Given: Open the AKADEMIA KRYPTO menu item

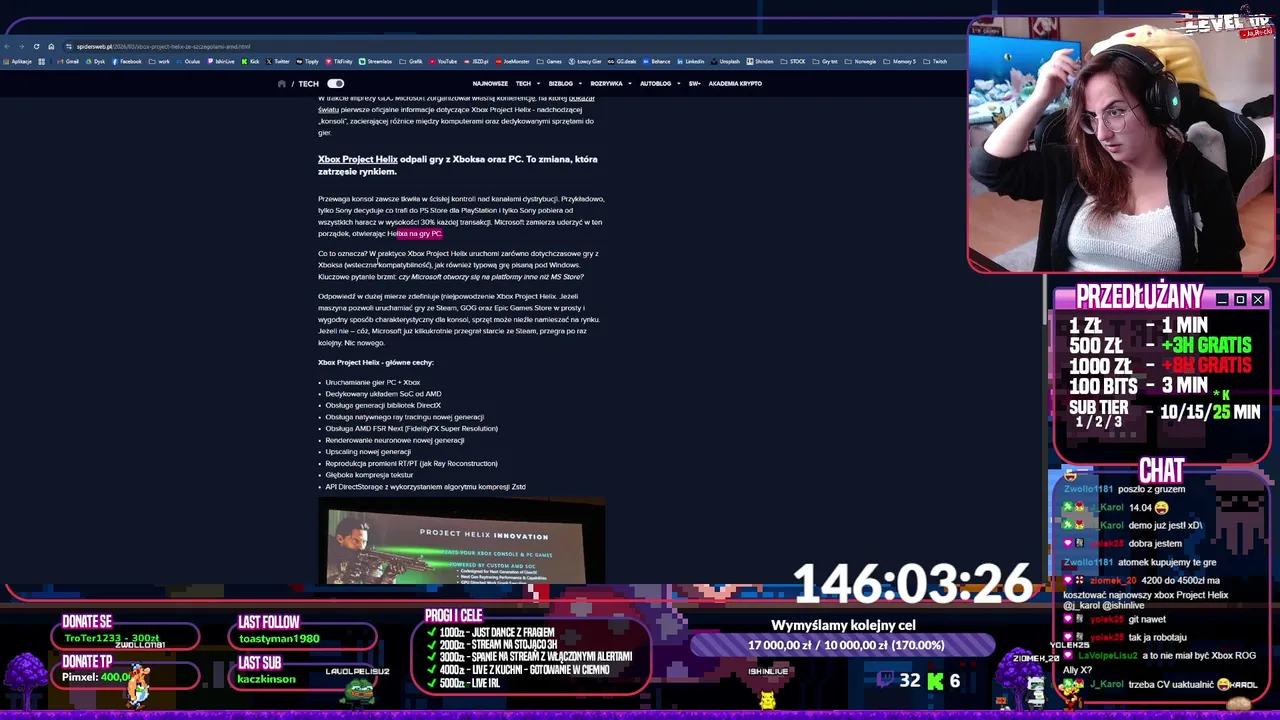Looking at the screenshot, I should coord(735,84).
